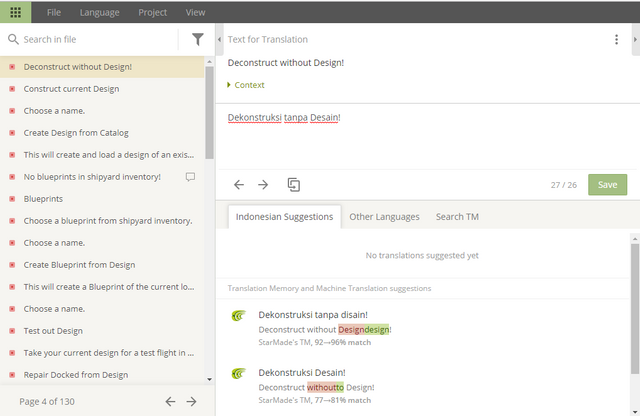
Task: Switch to Search TM tab
Action: pyautogui.click(x=457, y=217)
